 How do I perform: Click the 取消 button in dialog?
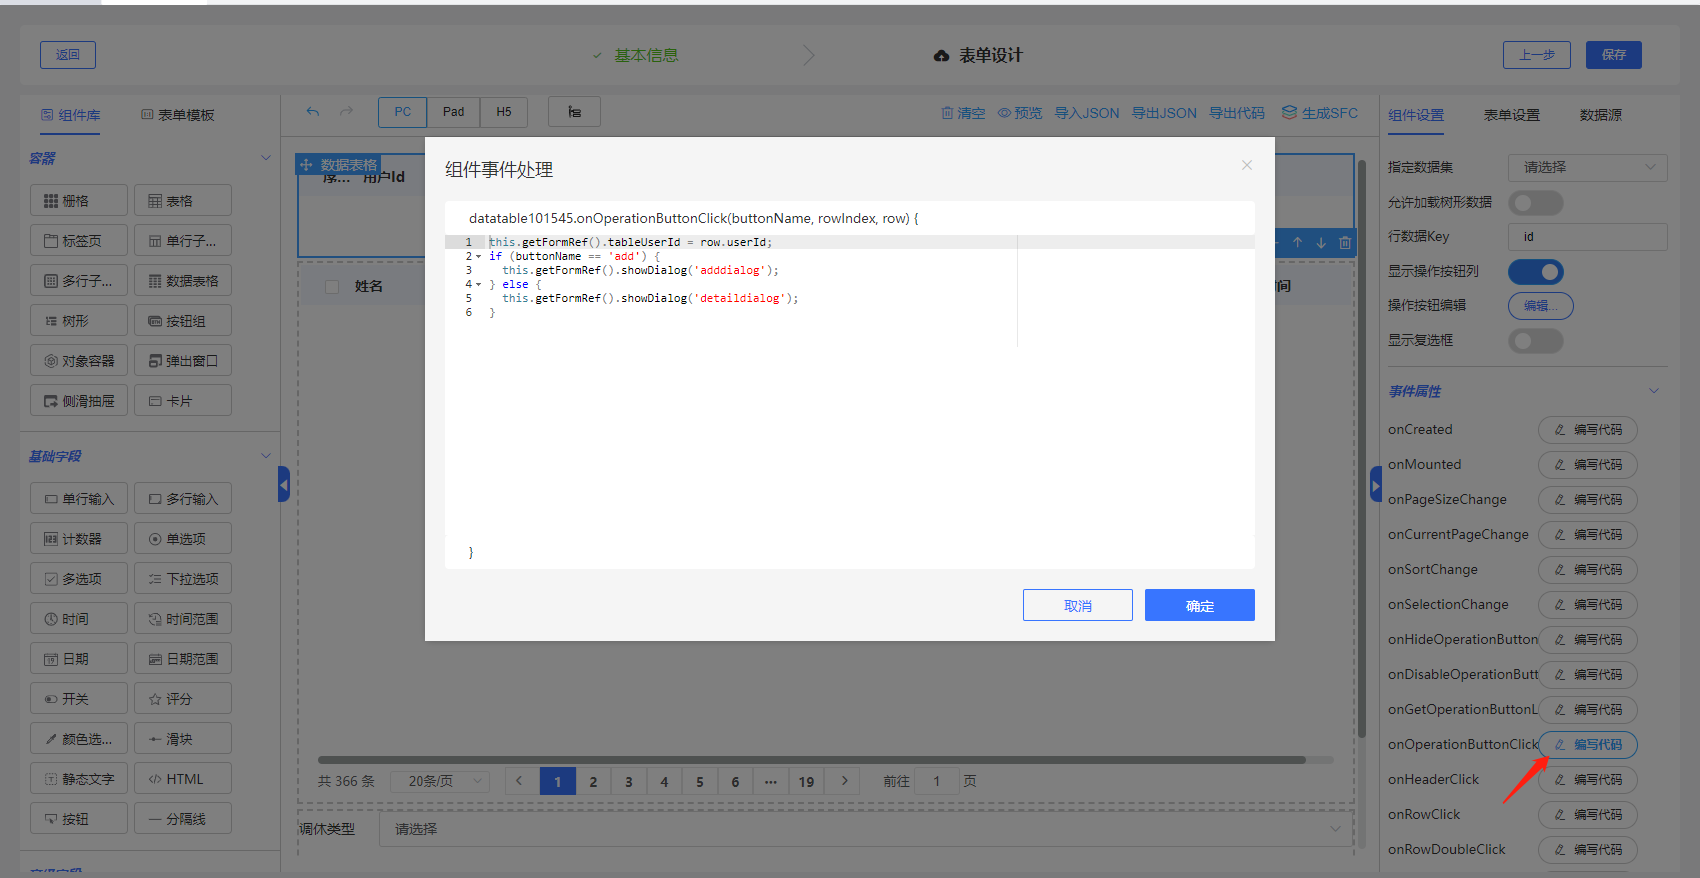[1077, 605]
